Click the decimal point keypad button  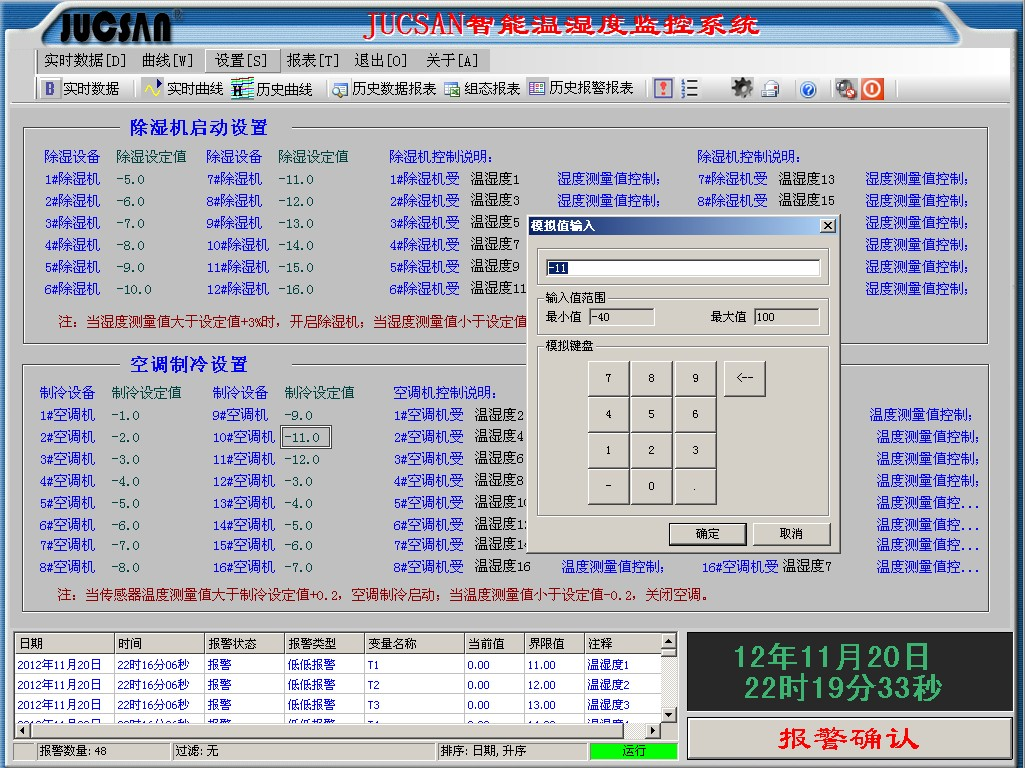pos(695,486)
